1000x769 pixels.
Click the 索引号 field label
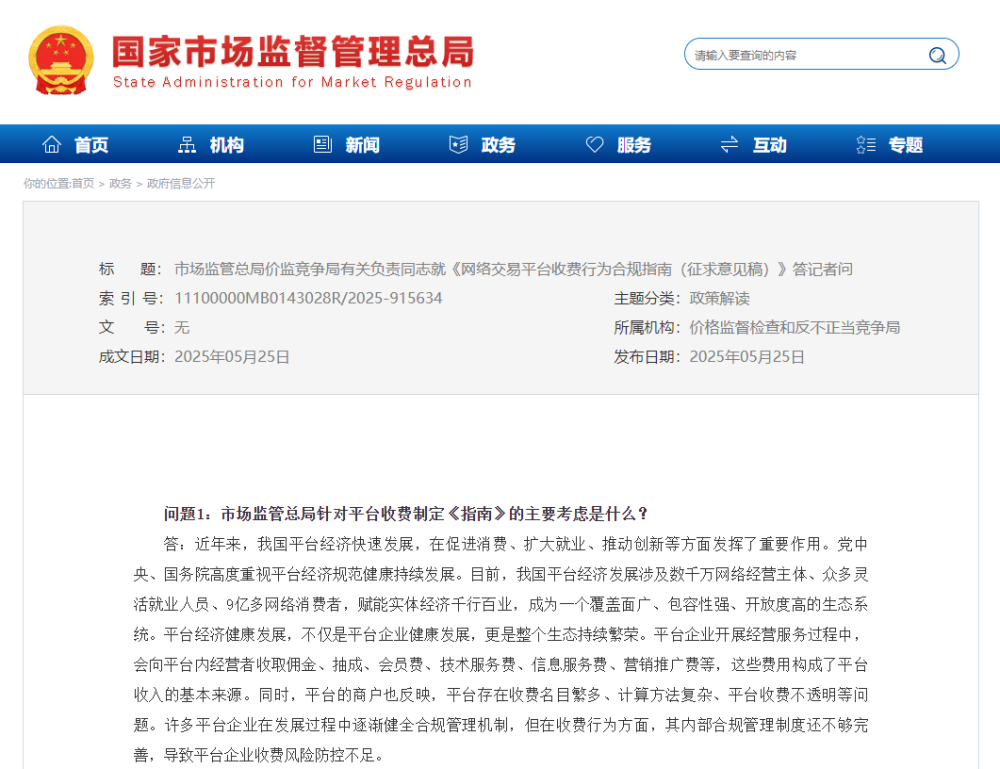131,298
